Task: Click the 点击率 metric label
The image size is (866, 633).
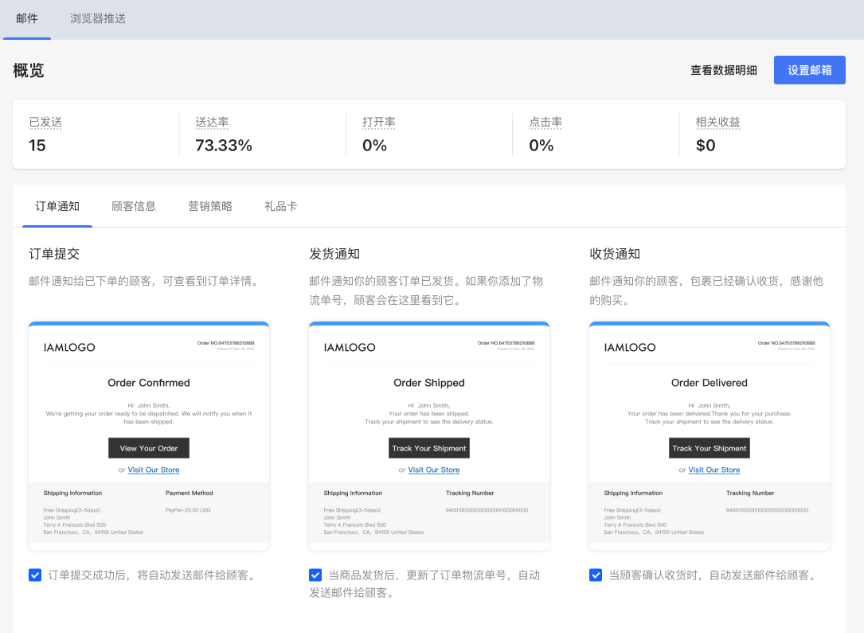Action: (x=546, y=122)
